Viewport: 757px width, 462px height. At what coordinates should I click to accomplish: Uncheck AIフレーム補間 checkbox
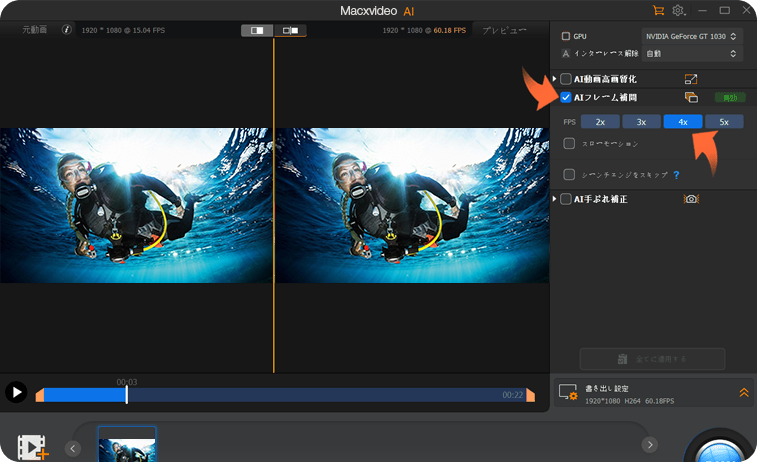click(566, 98)
